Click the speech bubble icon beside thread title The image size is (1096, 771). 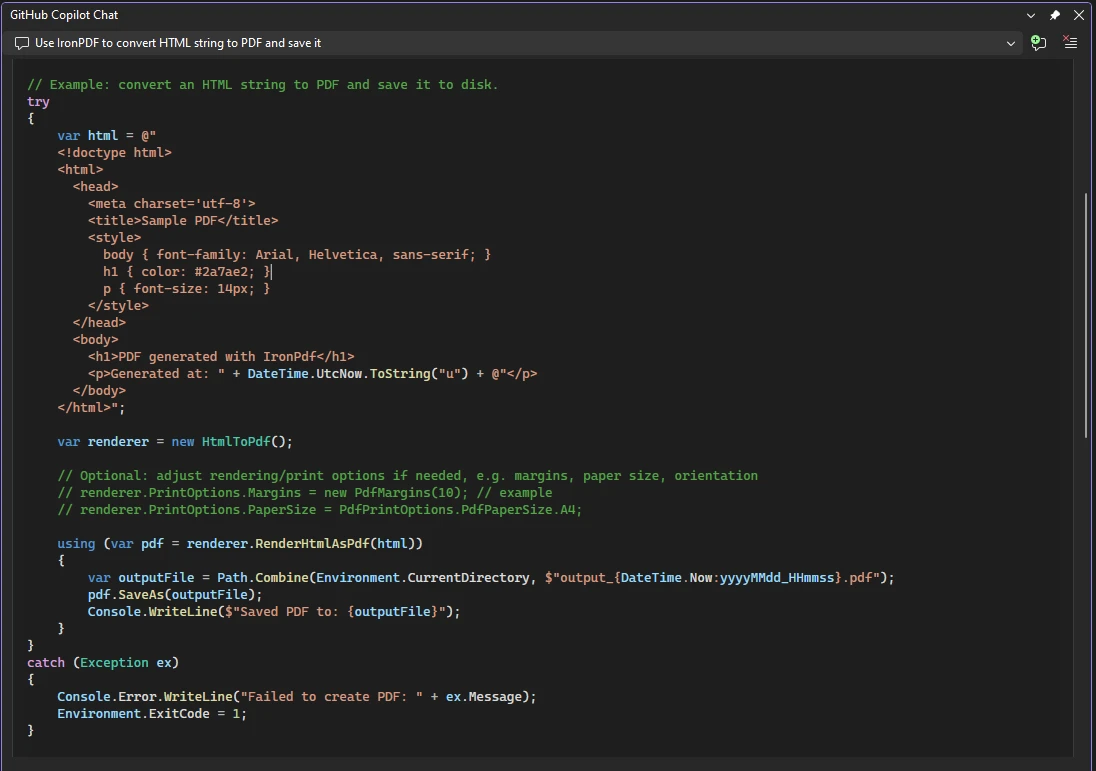tap(22, 43)
